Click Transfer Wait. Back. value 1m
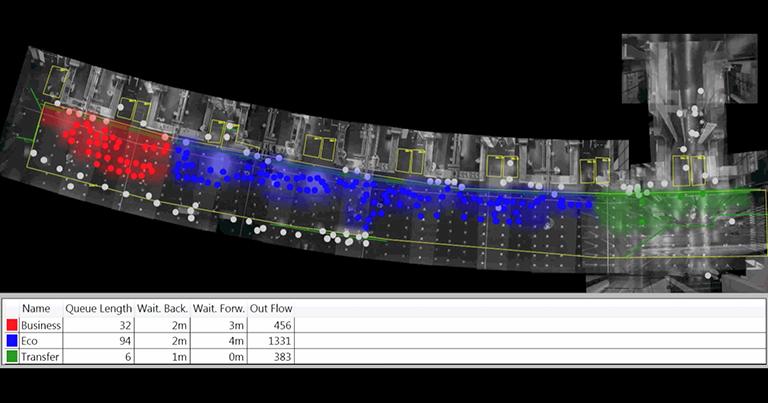 pyautogui.click(x=180, y=356)
